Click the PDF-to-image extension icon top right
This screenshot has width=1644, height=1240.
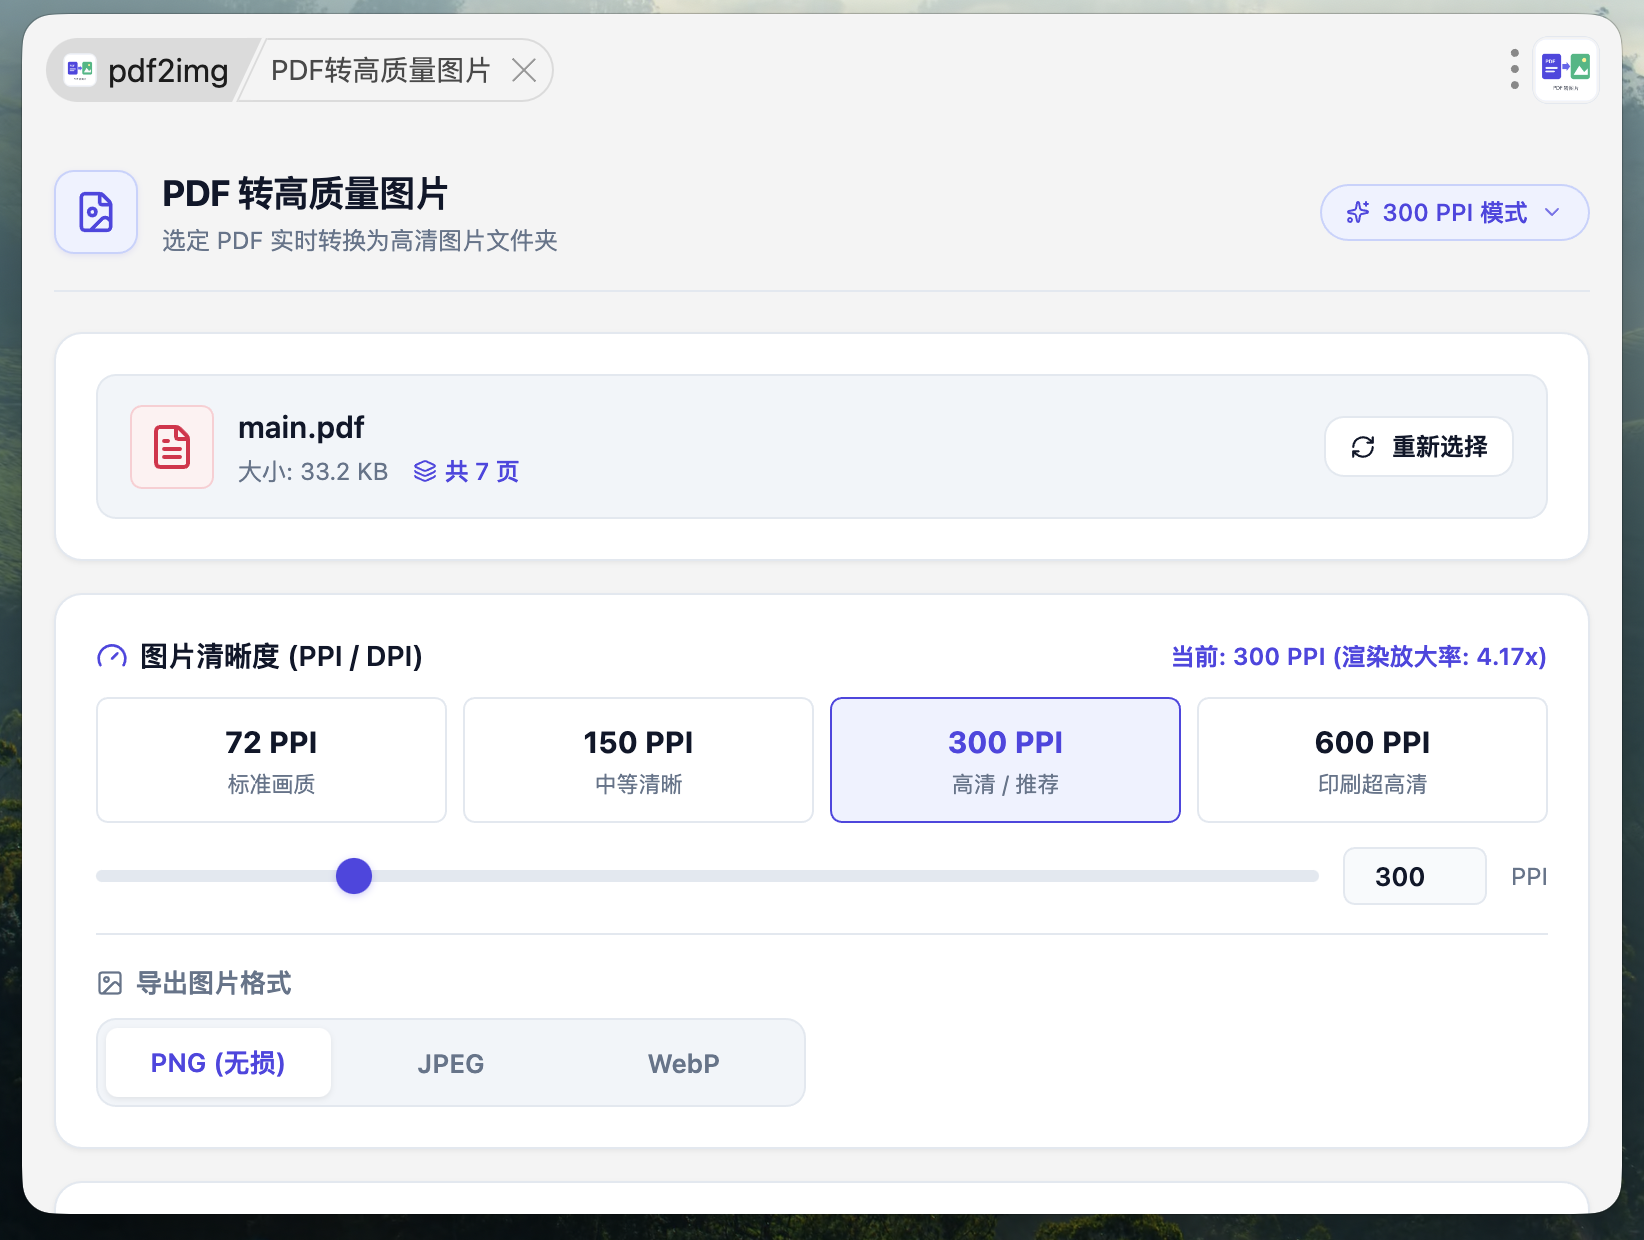1565,70
